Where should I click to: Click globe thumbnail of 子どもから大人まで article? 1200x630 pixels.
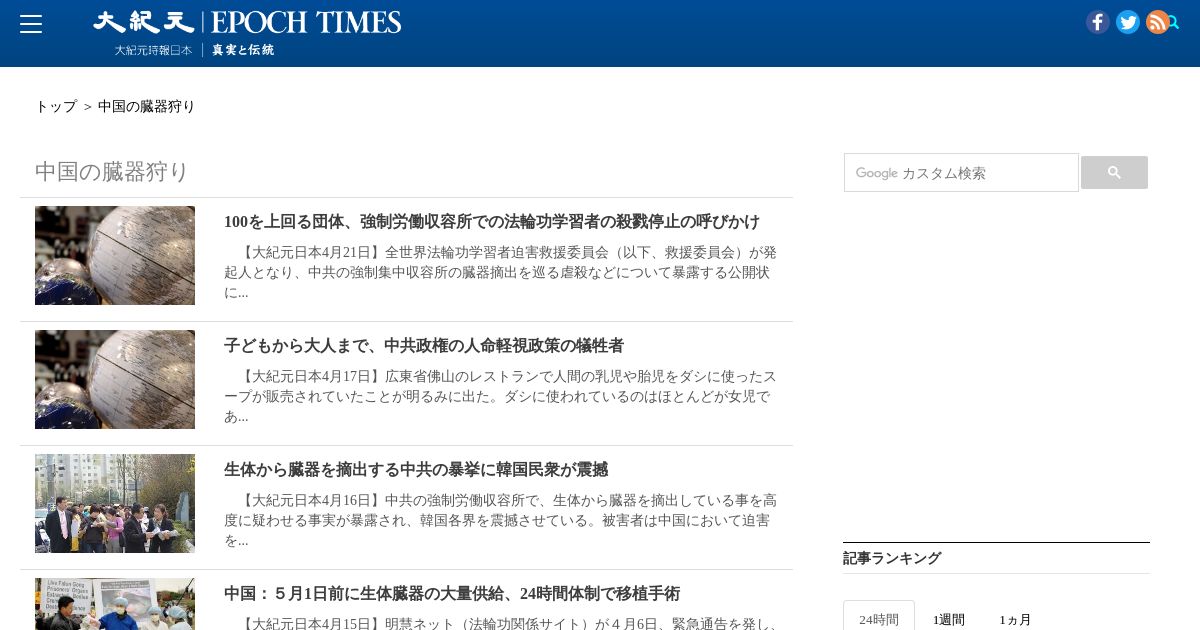(x=115, y=379)
